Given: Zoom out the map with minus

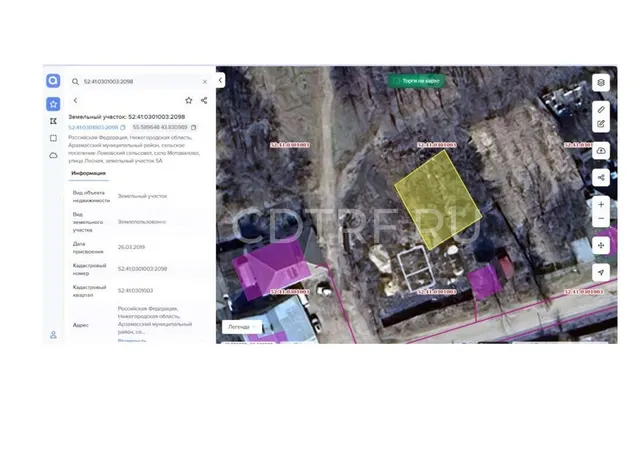Looking at the screenshot, I should coord(601,219).
